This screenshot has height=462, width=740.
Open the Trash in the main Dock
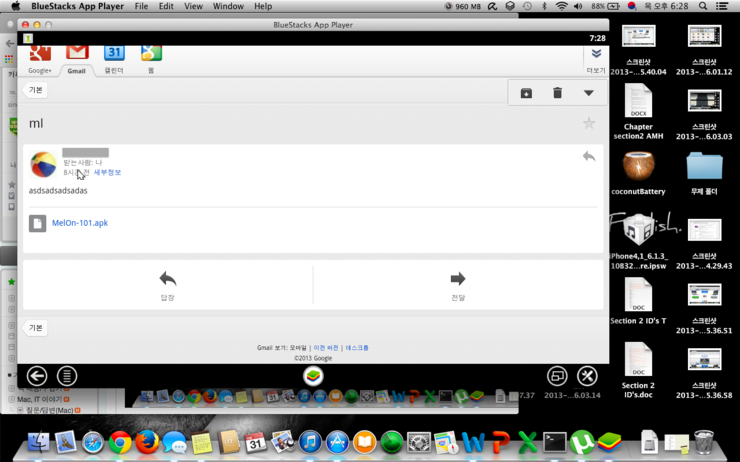coord(704,442)
